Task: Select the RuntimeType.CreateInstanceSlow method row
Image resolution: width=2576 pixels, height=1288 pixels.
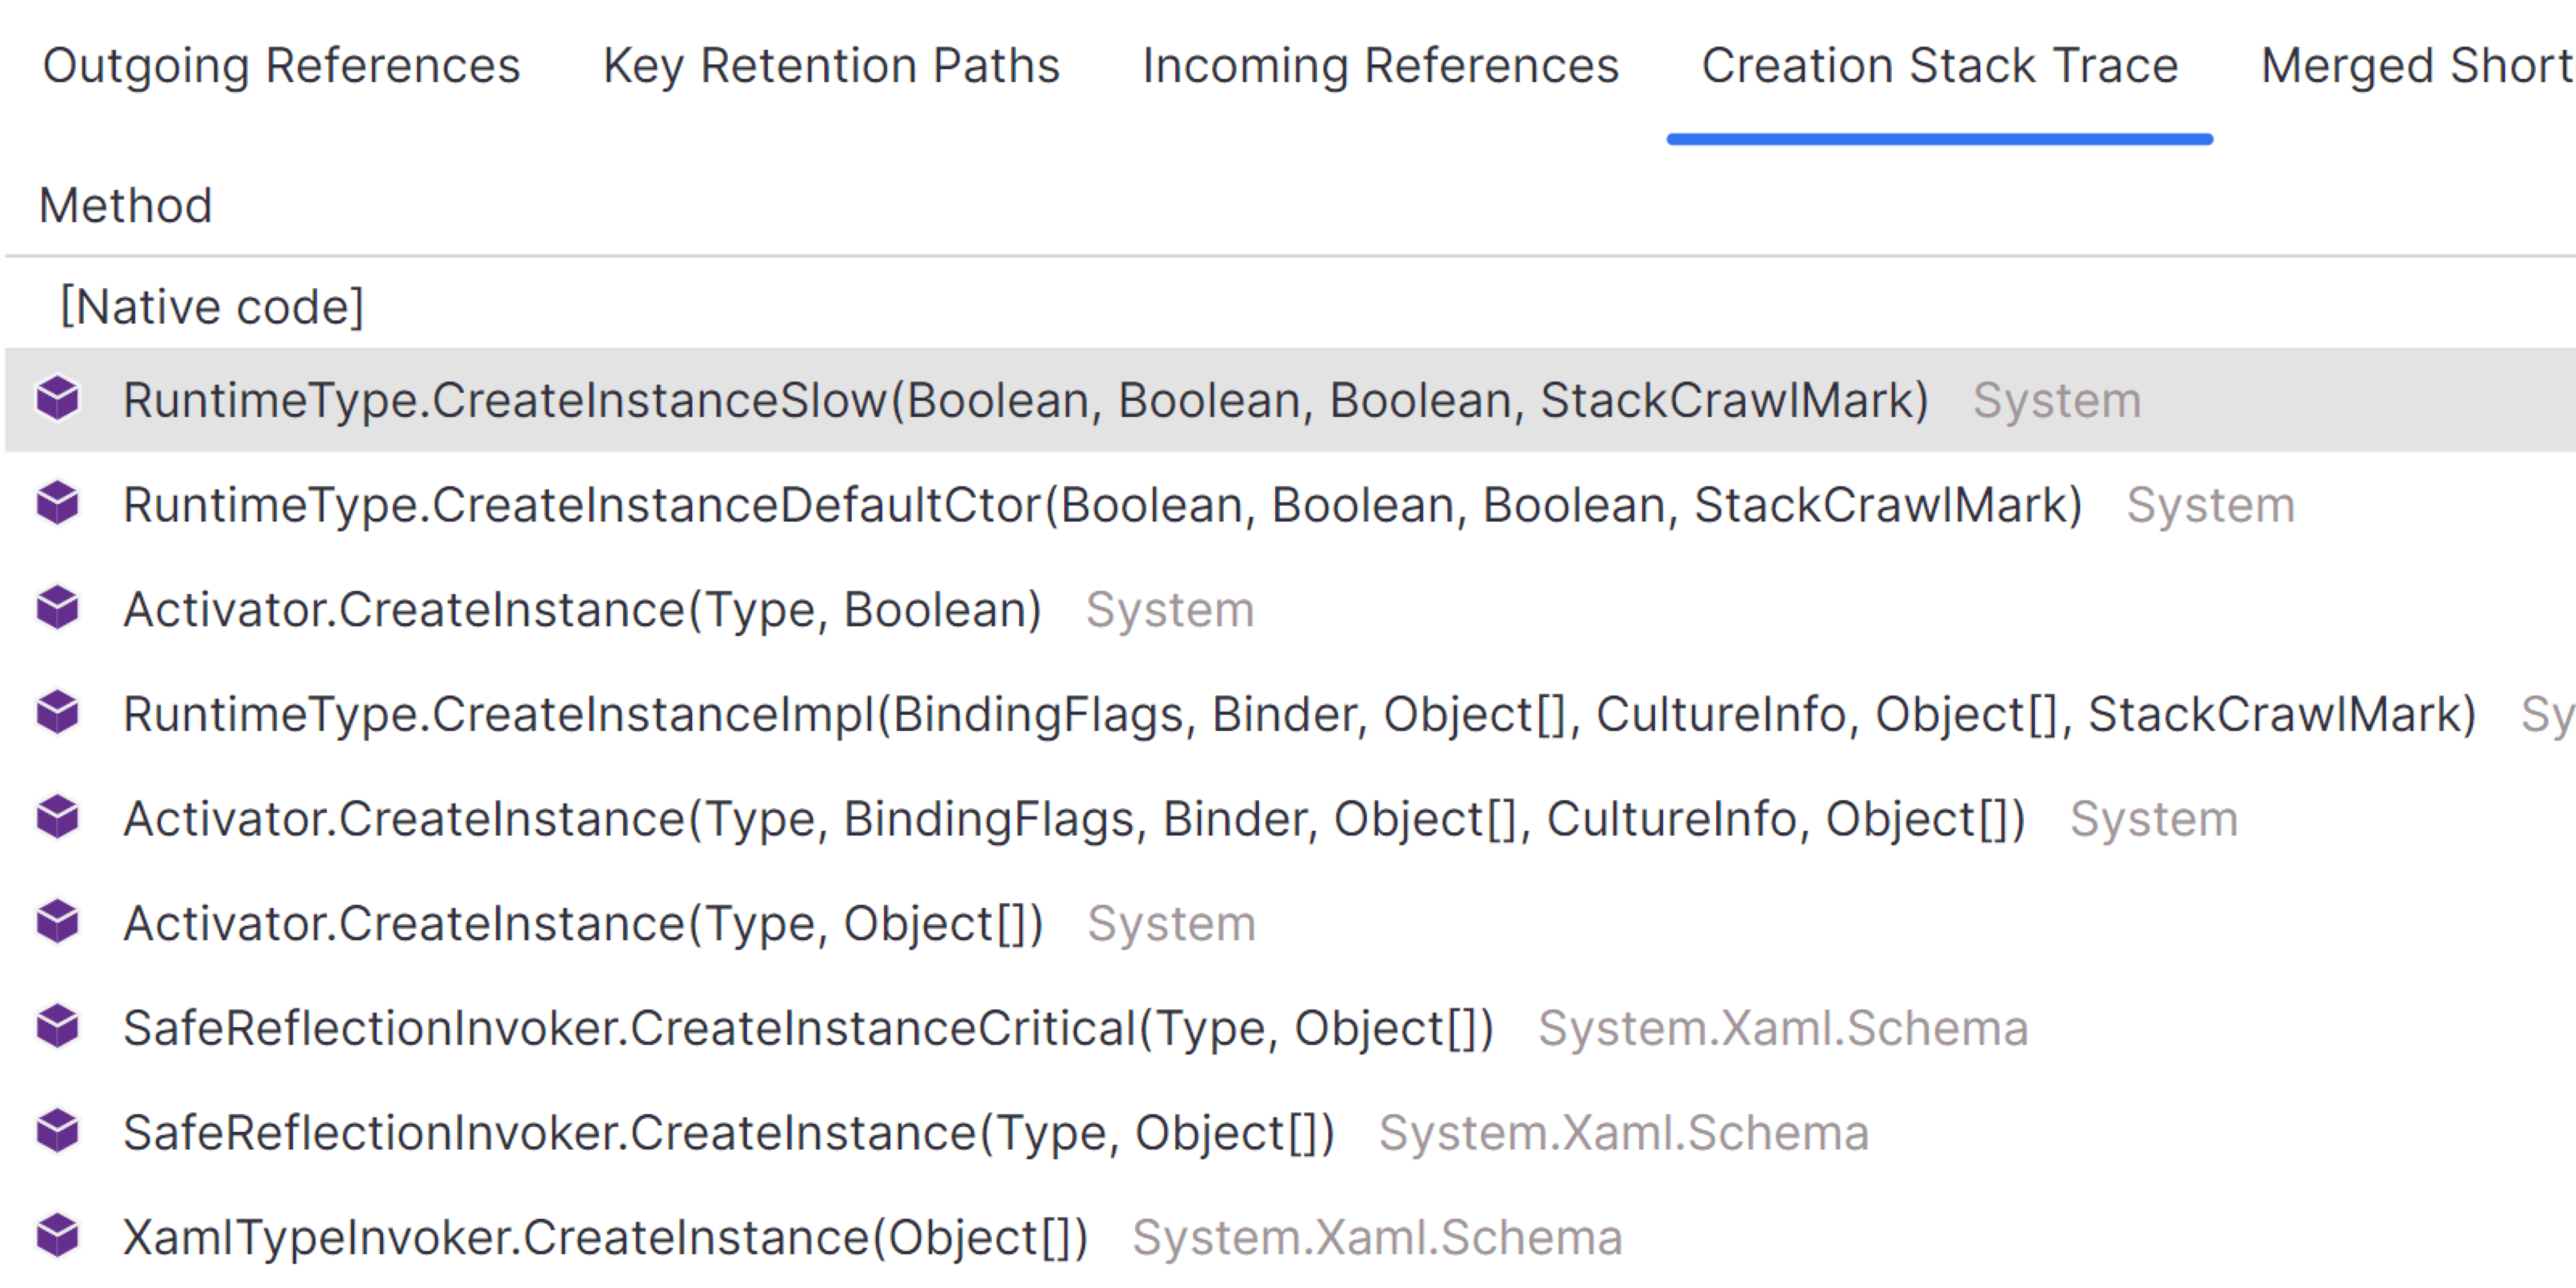Action: pyautogui.click(x=1025, y=400)
